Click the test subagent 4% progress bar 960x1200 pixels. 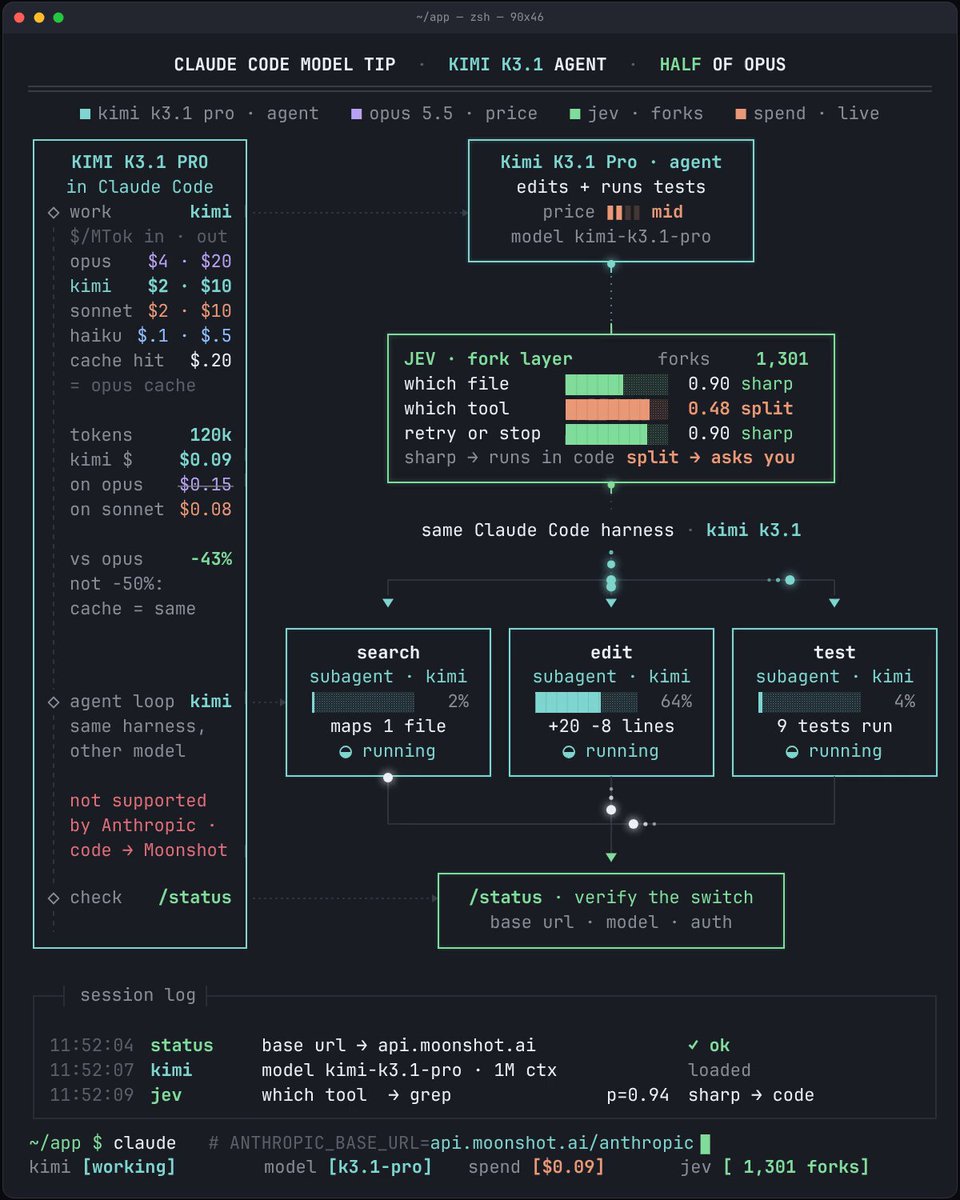(809, 702)
